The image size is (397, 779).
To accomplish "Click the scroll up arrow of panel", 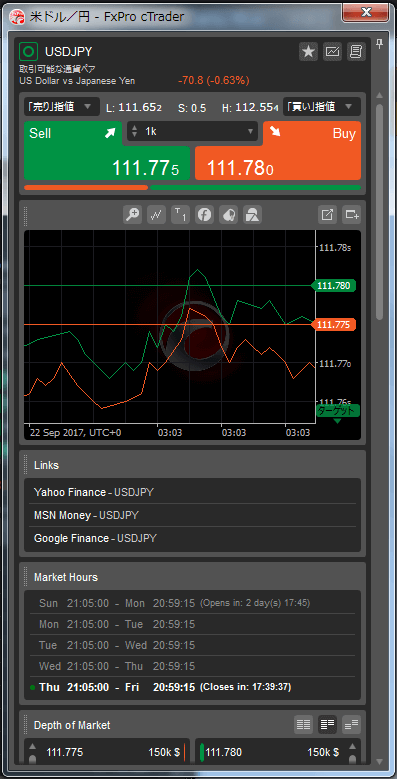I will point(380,95).
